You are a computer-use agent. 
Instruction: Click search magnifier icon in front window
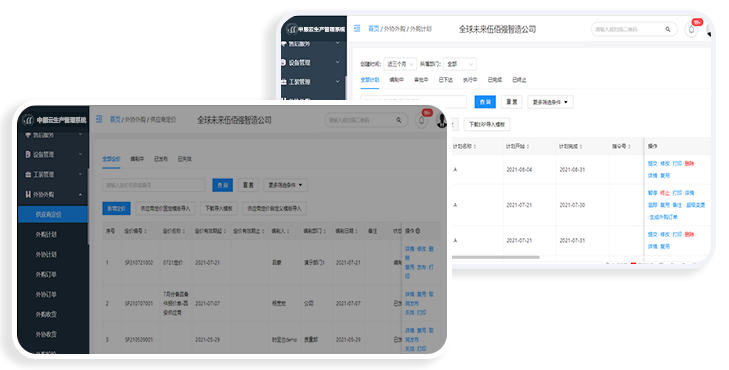tap(399, 120)
